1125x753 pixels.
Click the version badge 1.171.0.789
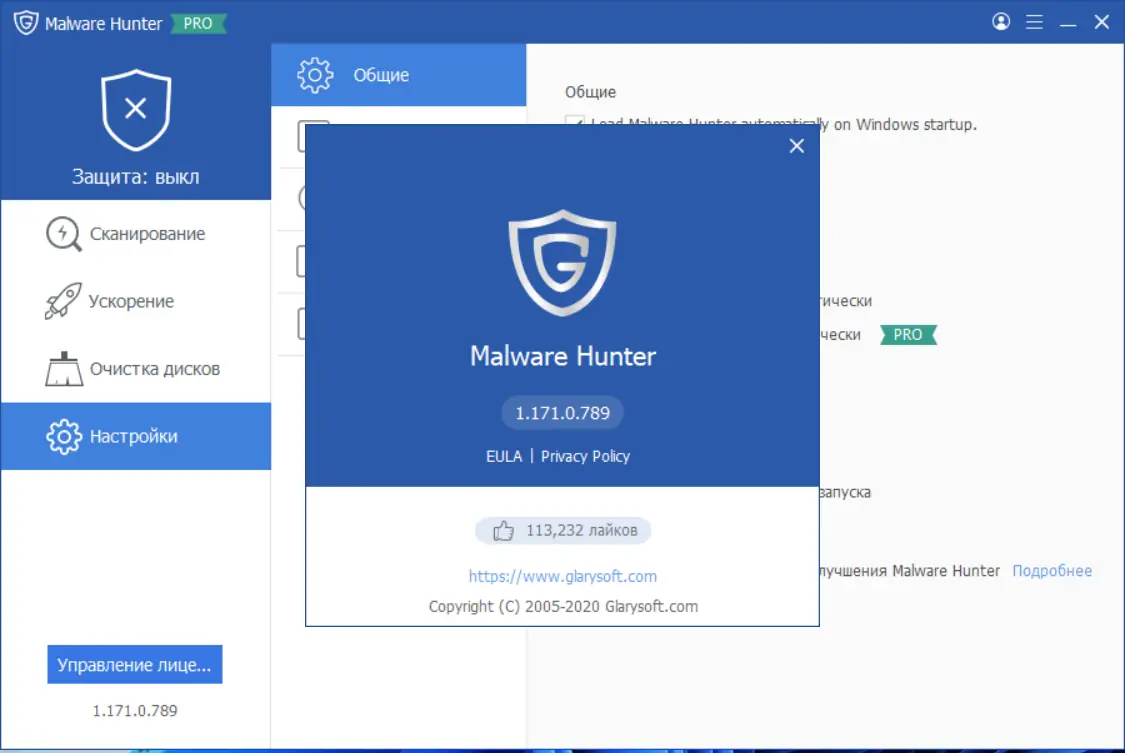point(562,412)
